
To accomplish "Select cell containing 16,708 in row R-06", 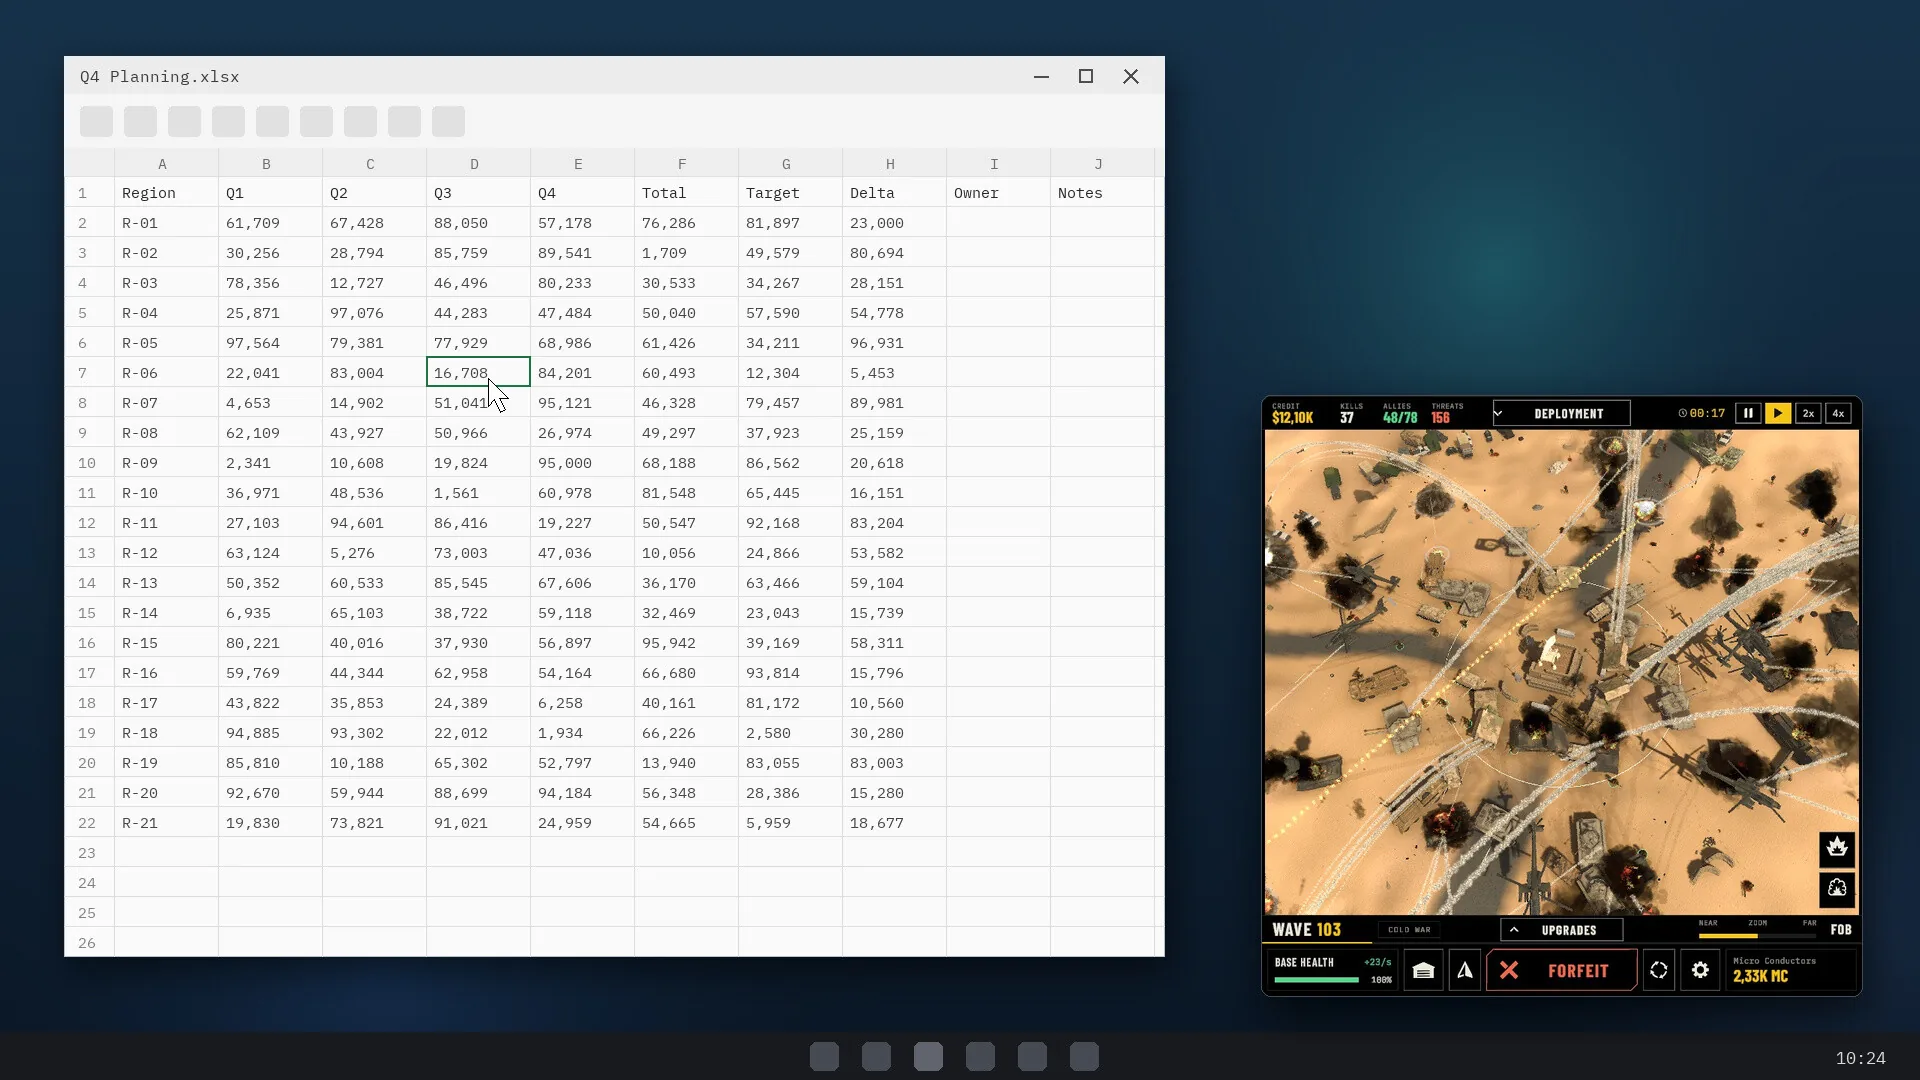I will 478,373.
